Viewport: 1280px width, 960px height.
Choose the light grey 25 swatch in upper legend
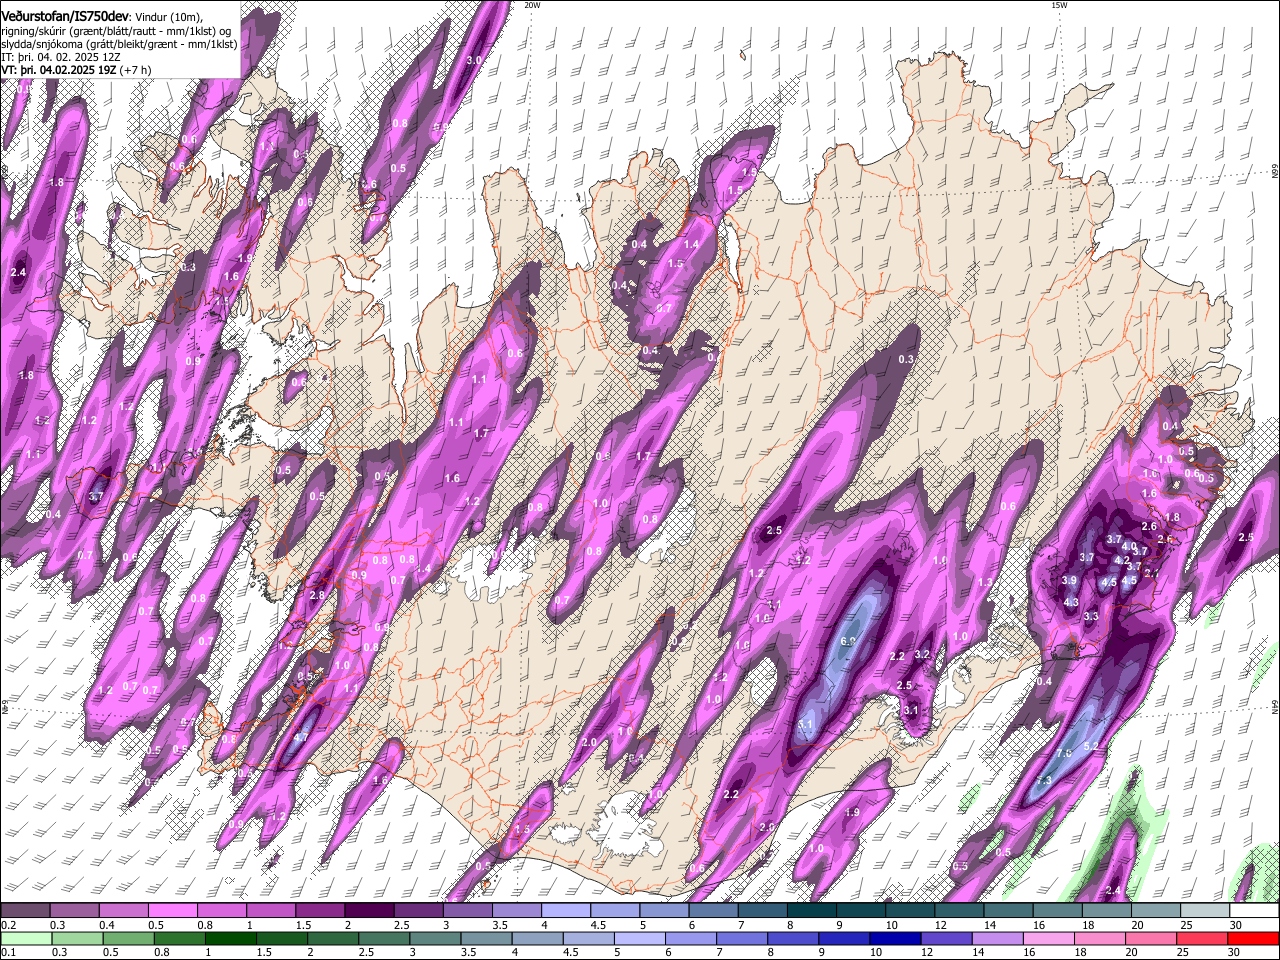[1204, 911]
